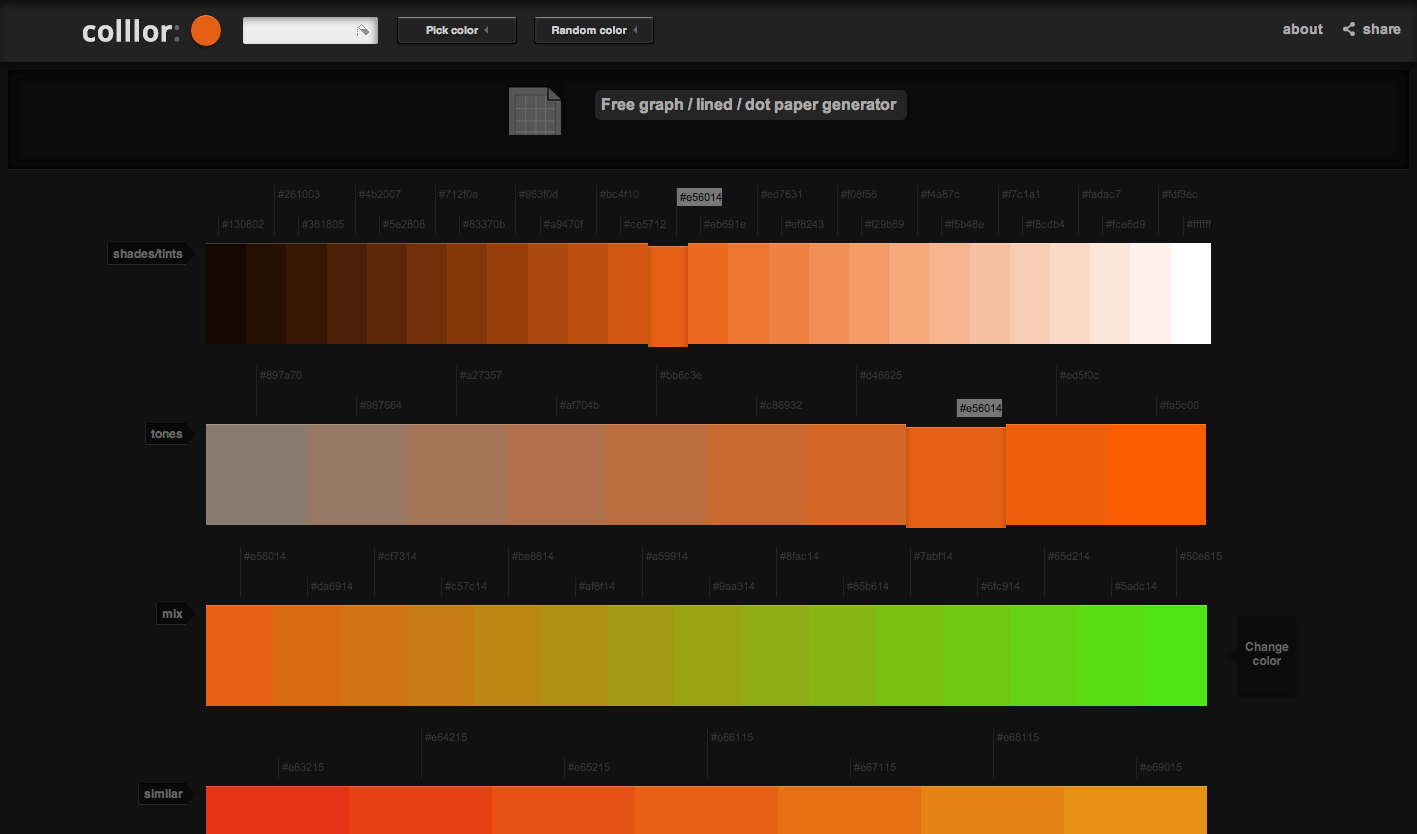Select the darkest #130802 shade swatch

[225, 292]
